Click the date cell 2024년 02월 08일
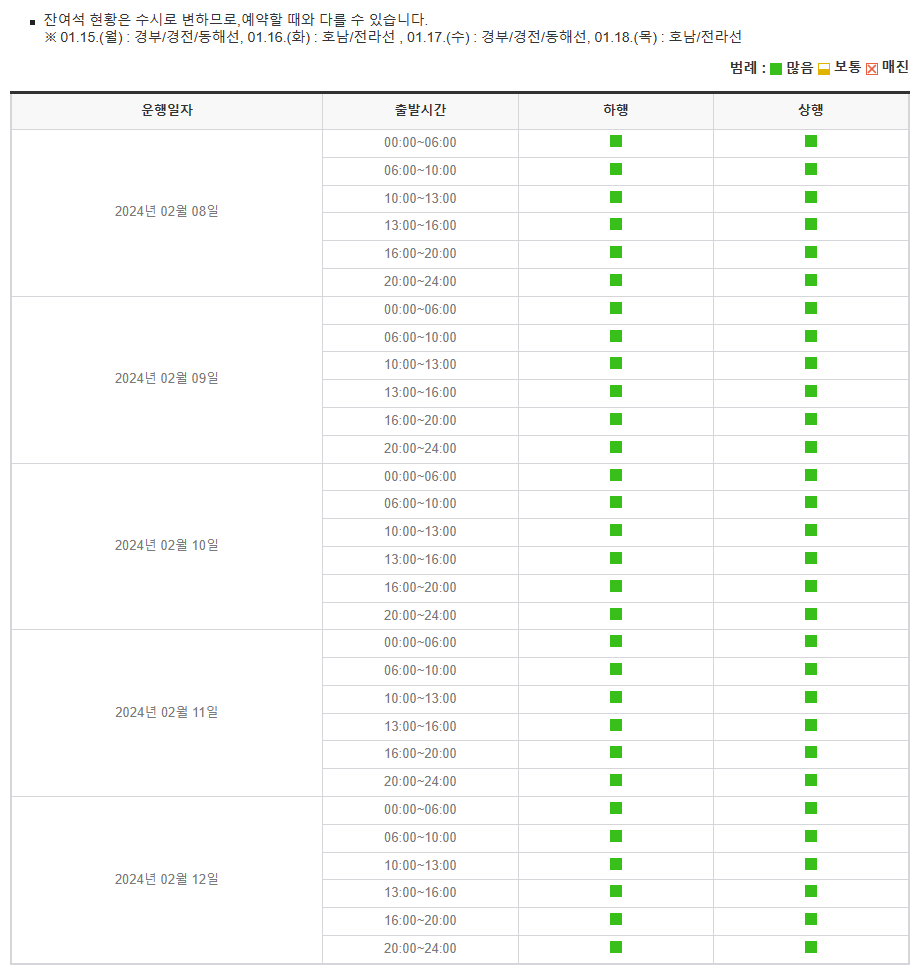 167,211
